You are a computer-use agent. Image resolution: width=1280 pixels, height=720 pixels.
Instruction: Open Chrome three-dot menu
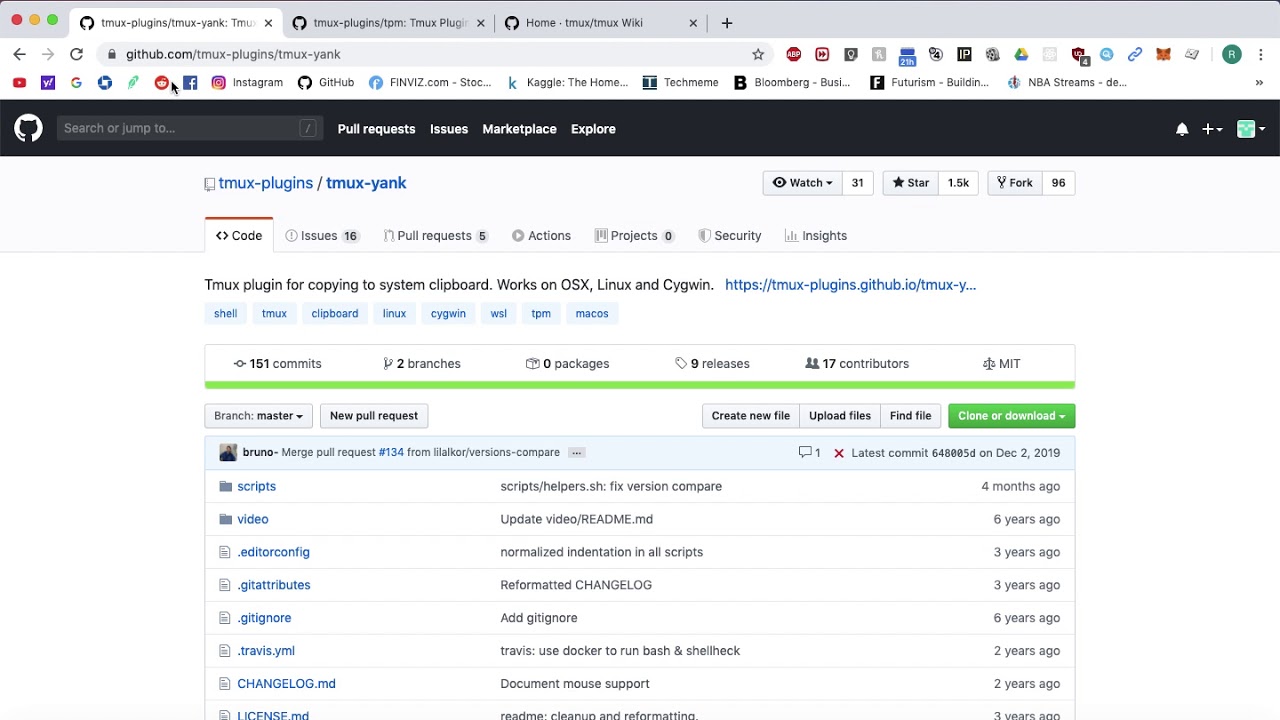click(1261, 54)
